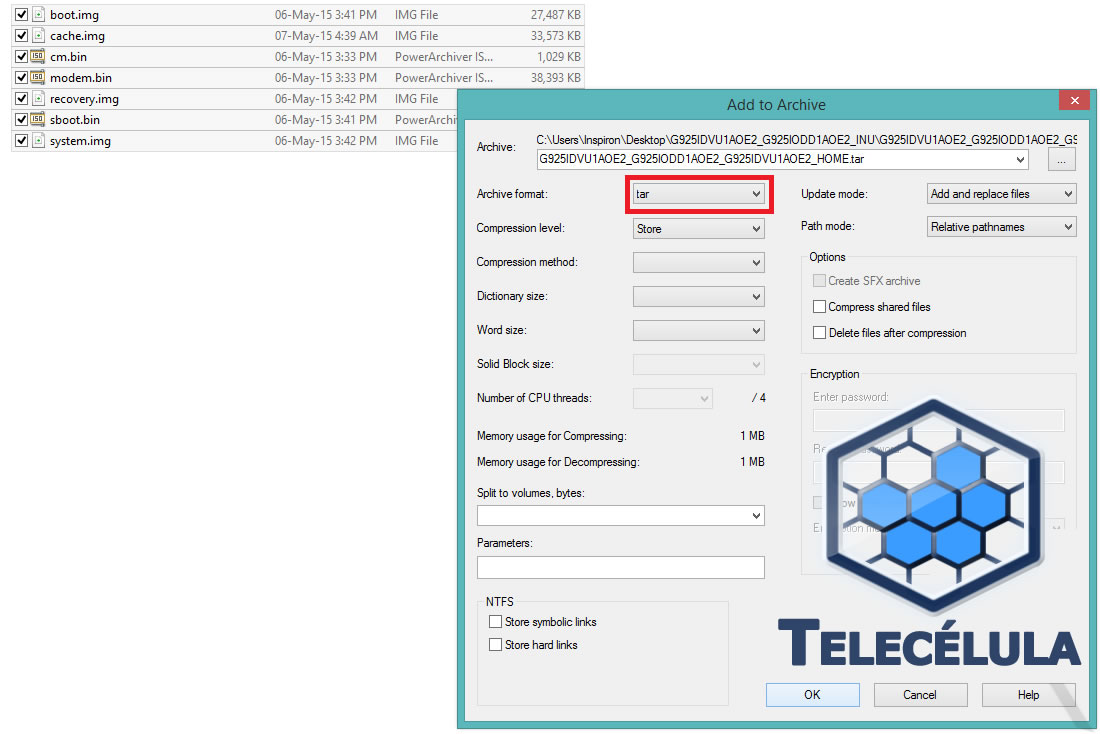Viewport: 1100px width, 734px height.
Task: Click the cm.bin ISO file icon
Action: 38,57
